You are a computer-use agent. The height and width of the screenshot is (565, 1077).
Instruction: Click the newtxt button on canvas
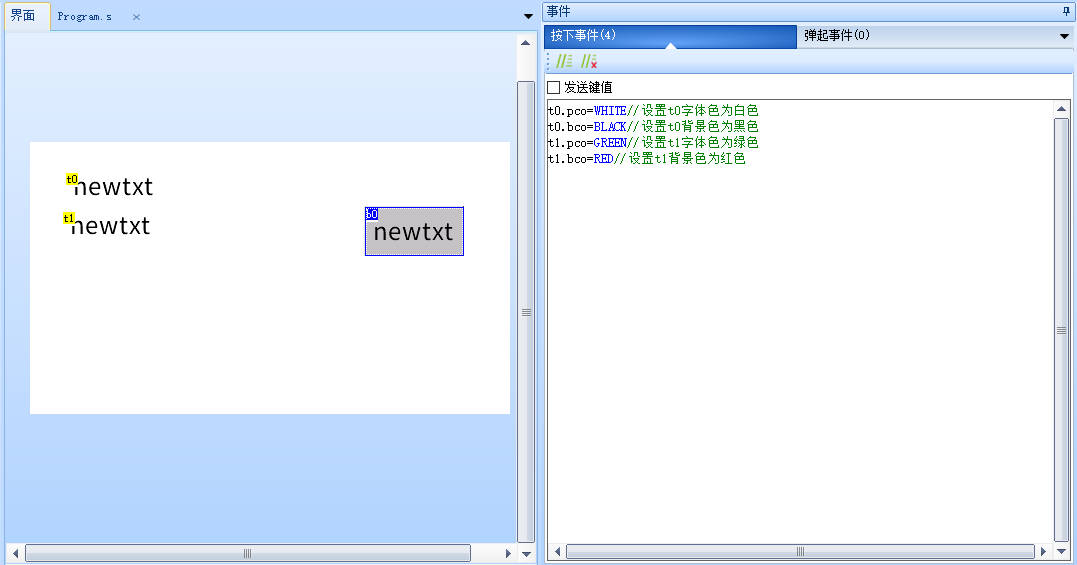point(414,234)
